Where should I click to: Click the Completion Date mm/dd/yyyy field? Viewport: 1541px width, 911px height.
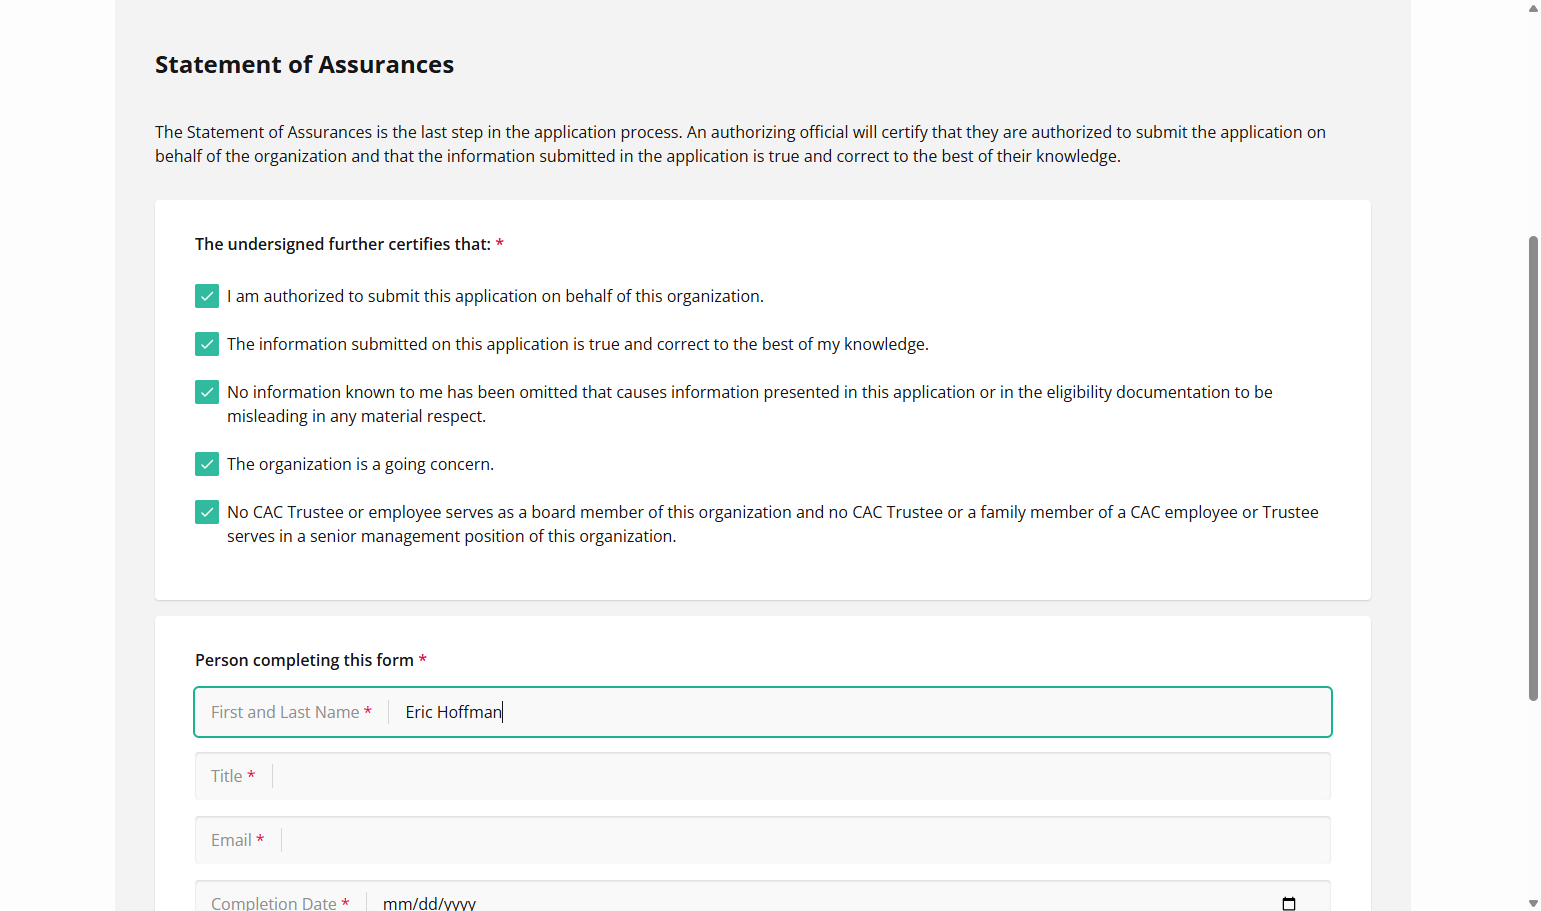(763, 897)
